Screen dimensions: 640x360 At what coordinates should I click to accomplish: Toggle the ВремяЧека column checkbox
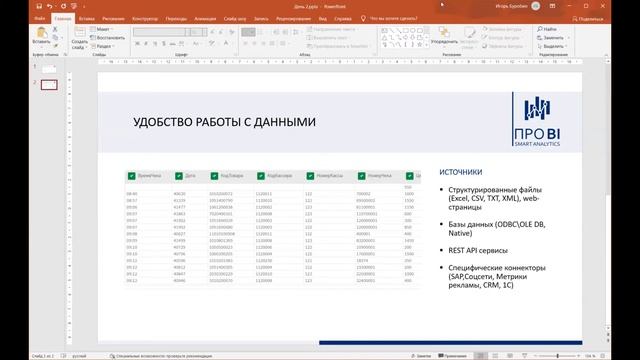[131, 176]
